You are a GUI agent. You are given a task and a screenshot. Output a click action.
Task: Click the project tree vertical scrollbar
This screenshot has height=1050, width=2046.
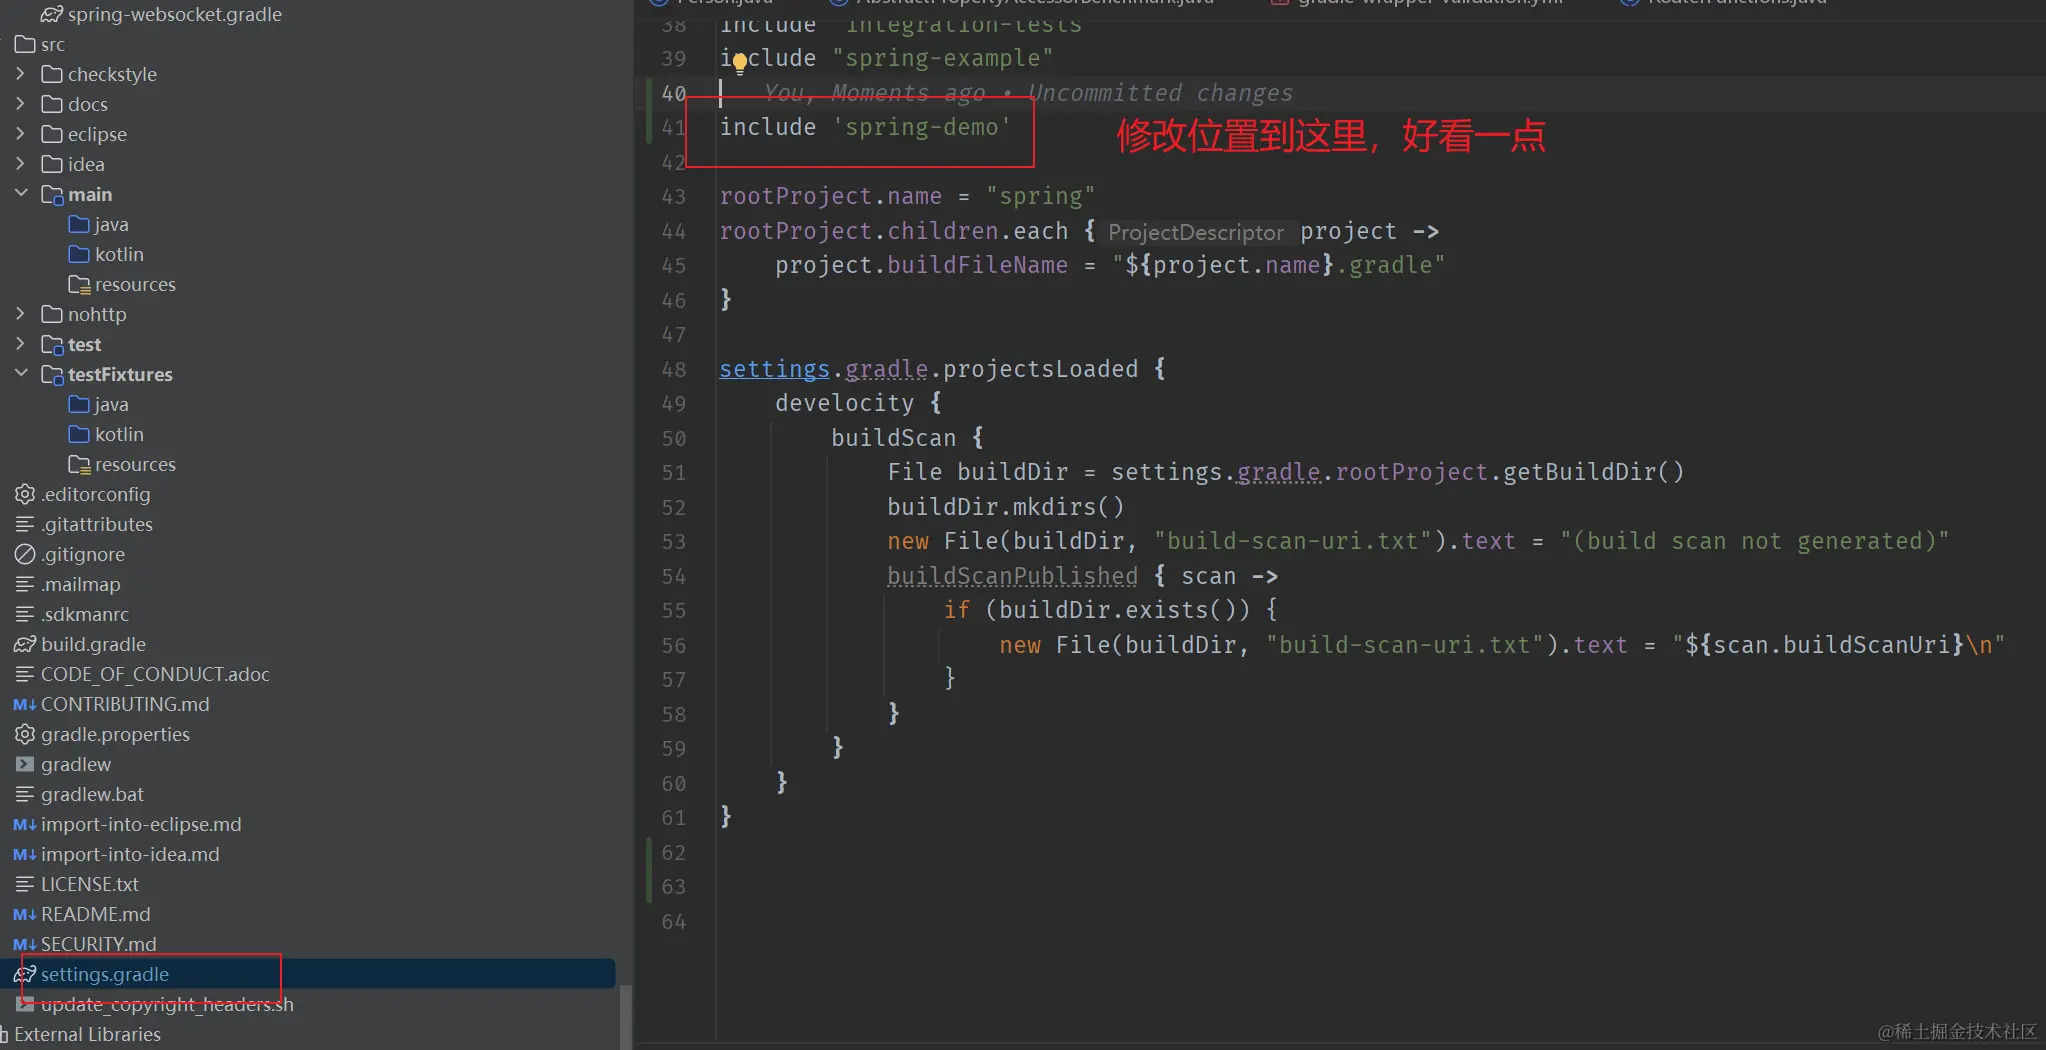click(x=626, y=1017)
